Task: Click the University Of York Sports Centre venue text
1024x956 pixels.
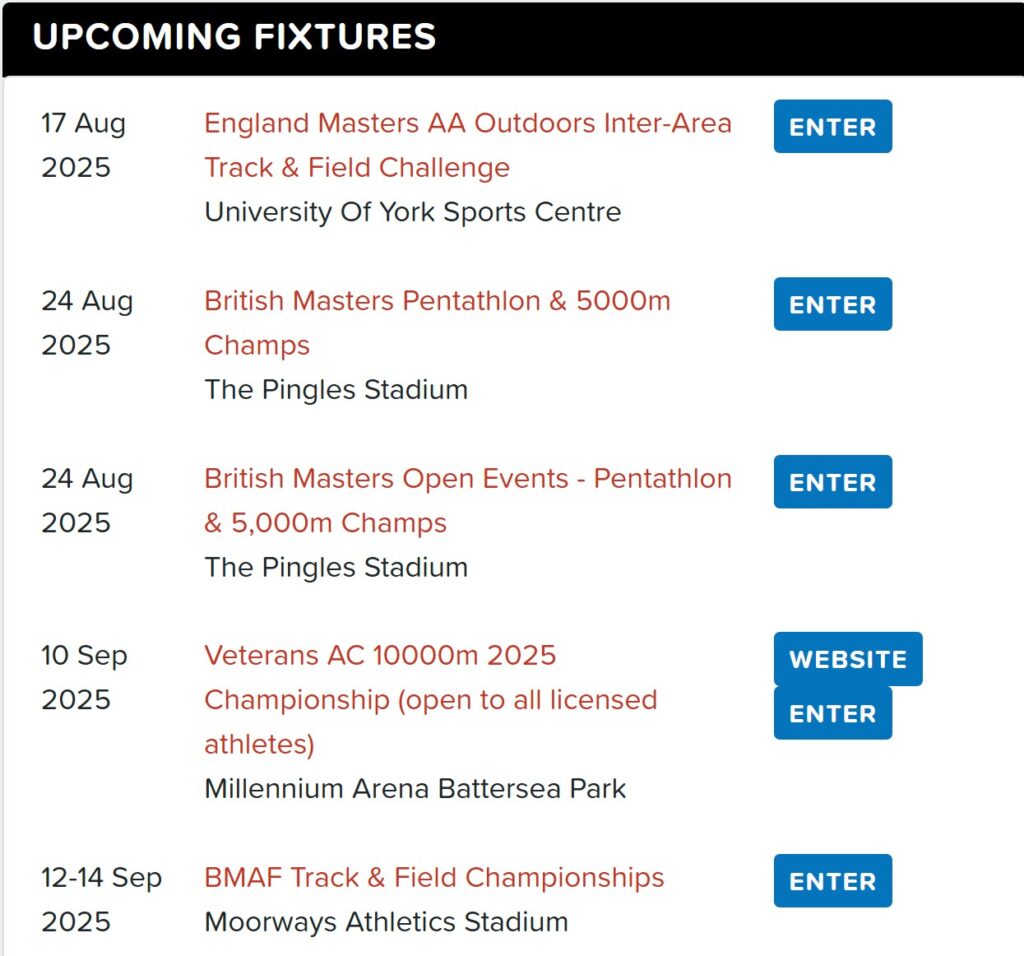Action: [x=413, y=212]
